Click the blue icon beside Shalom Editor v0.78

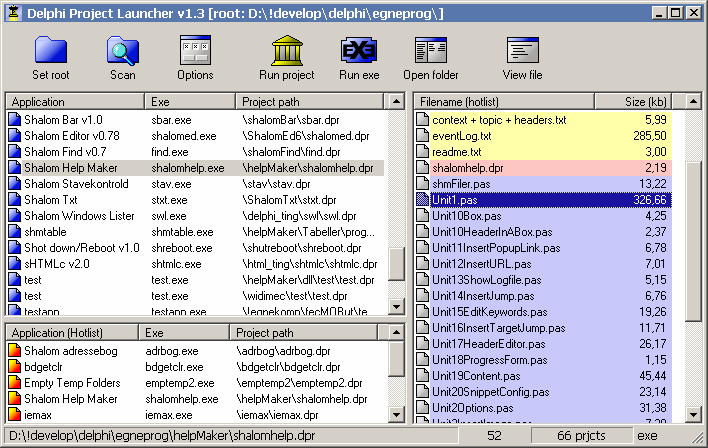(x=14, y=135)
